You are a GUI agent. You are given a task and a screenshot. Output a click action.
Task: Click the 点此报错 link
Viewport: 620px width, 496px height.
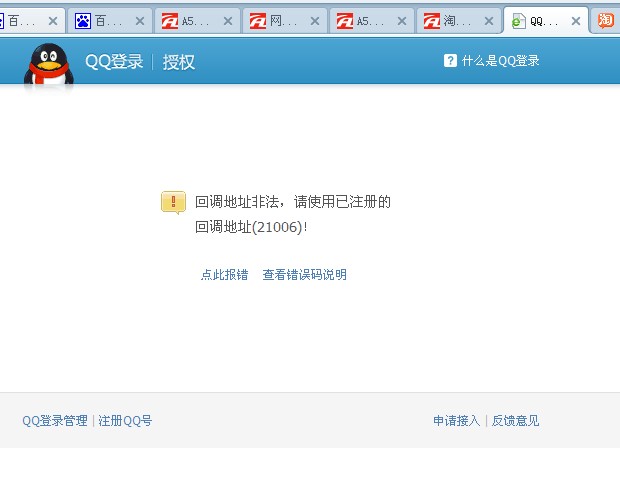(225, 275)
